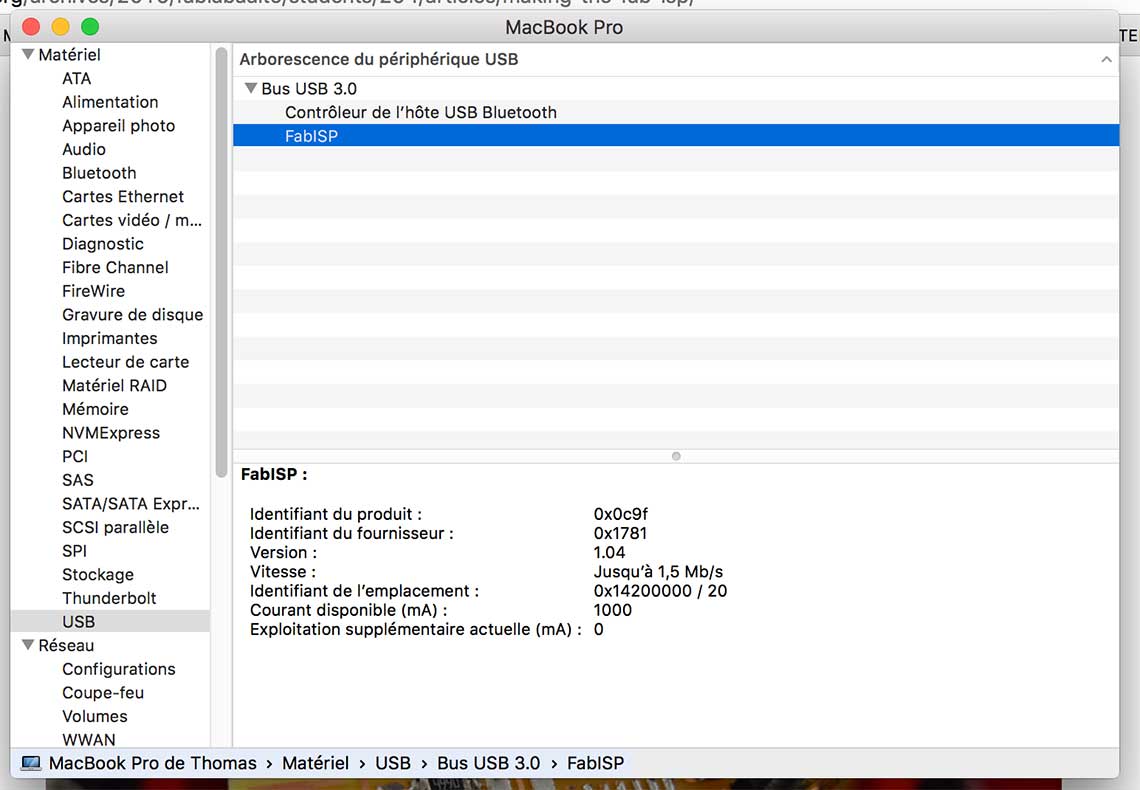Select Volumes under Réseau

[x=95, y=717]
